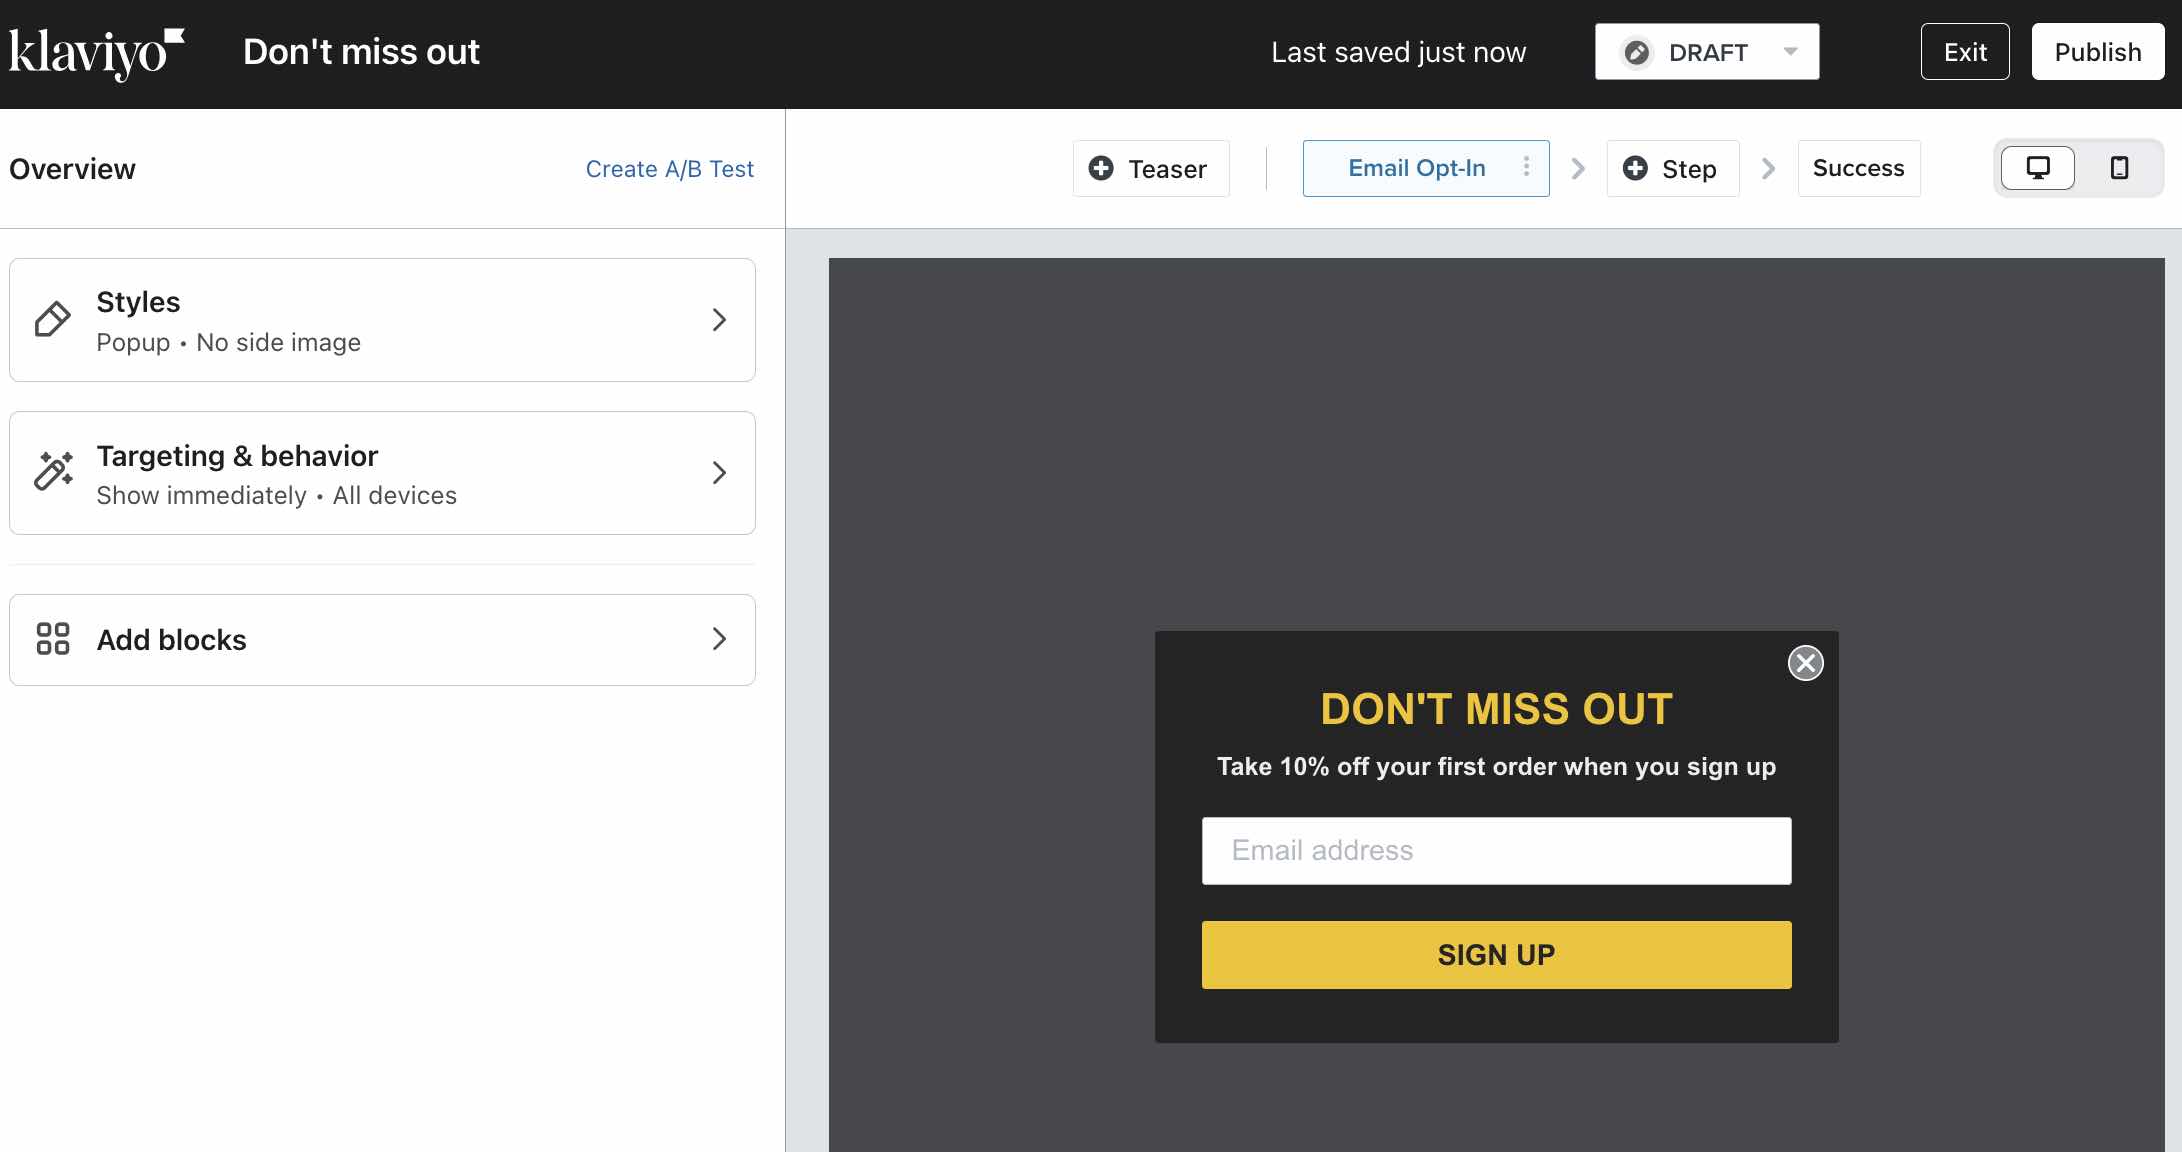
Task: Click the Styles edit pencil icon
Action: point(53,319)
